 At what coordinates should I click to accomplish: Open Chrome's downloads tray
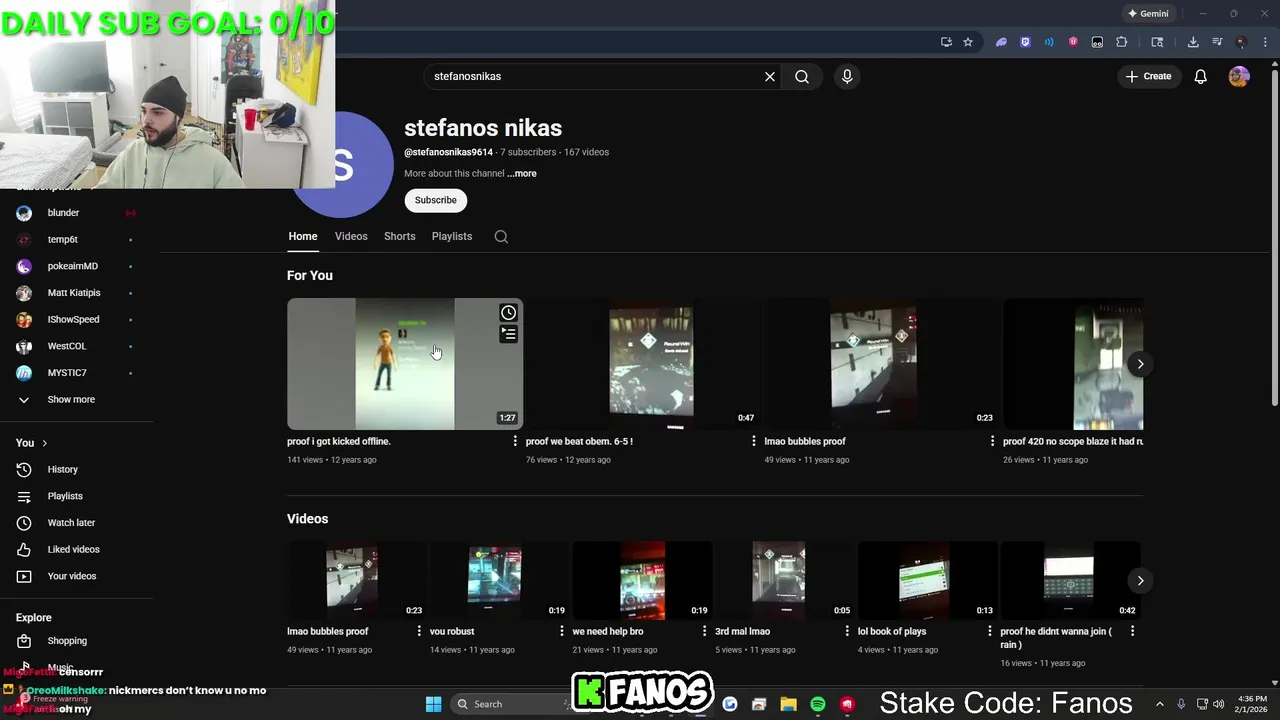point(1193,42)
